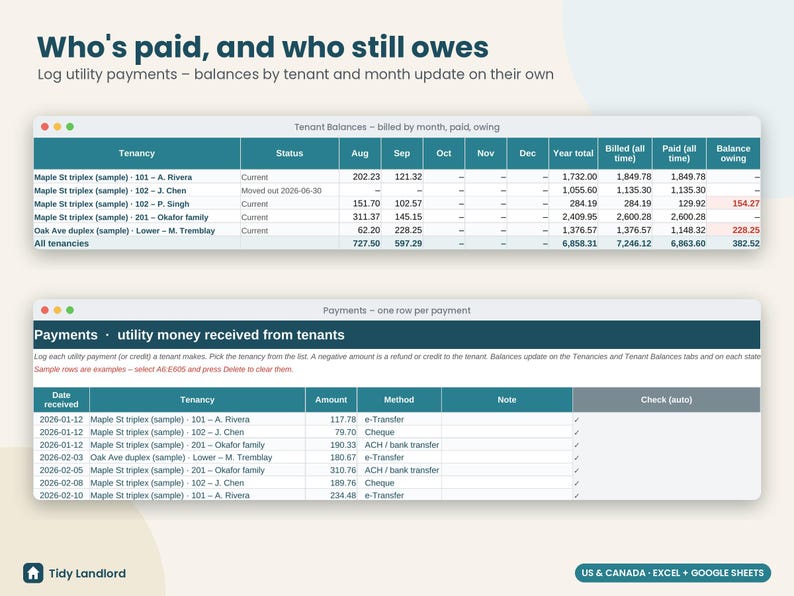Select the Check (auto) column header
The image size is (794, 596).
[666, 400]
